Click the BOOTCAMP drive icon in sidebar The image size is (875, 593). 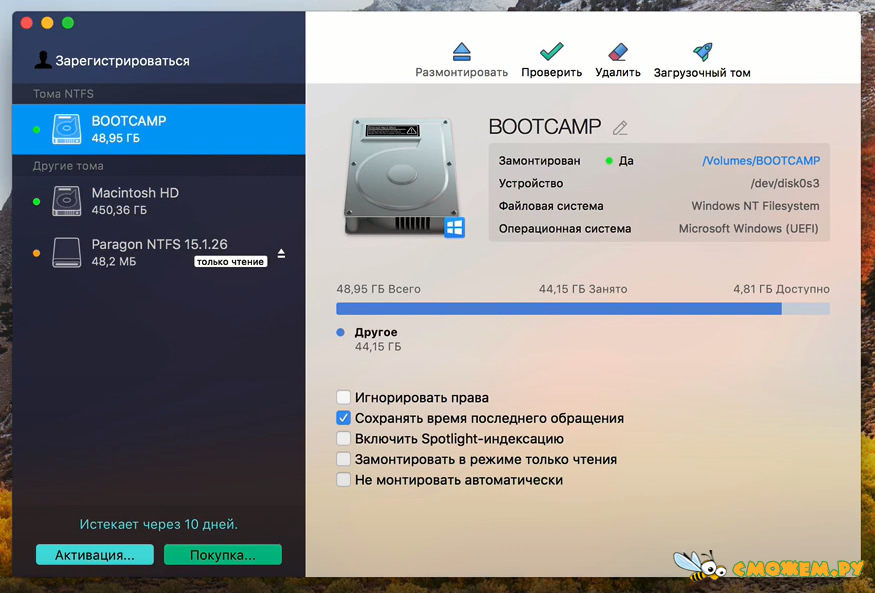tap(66, 129)
